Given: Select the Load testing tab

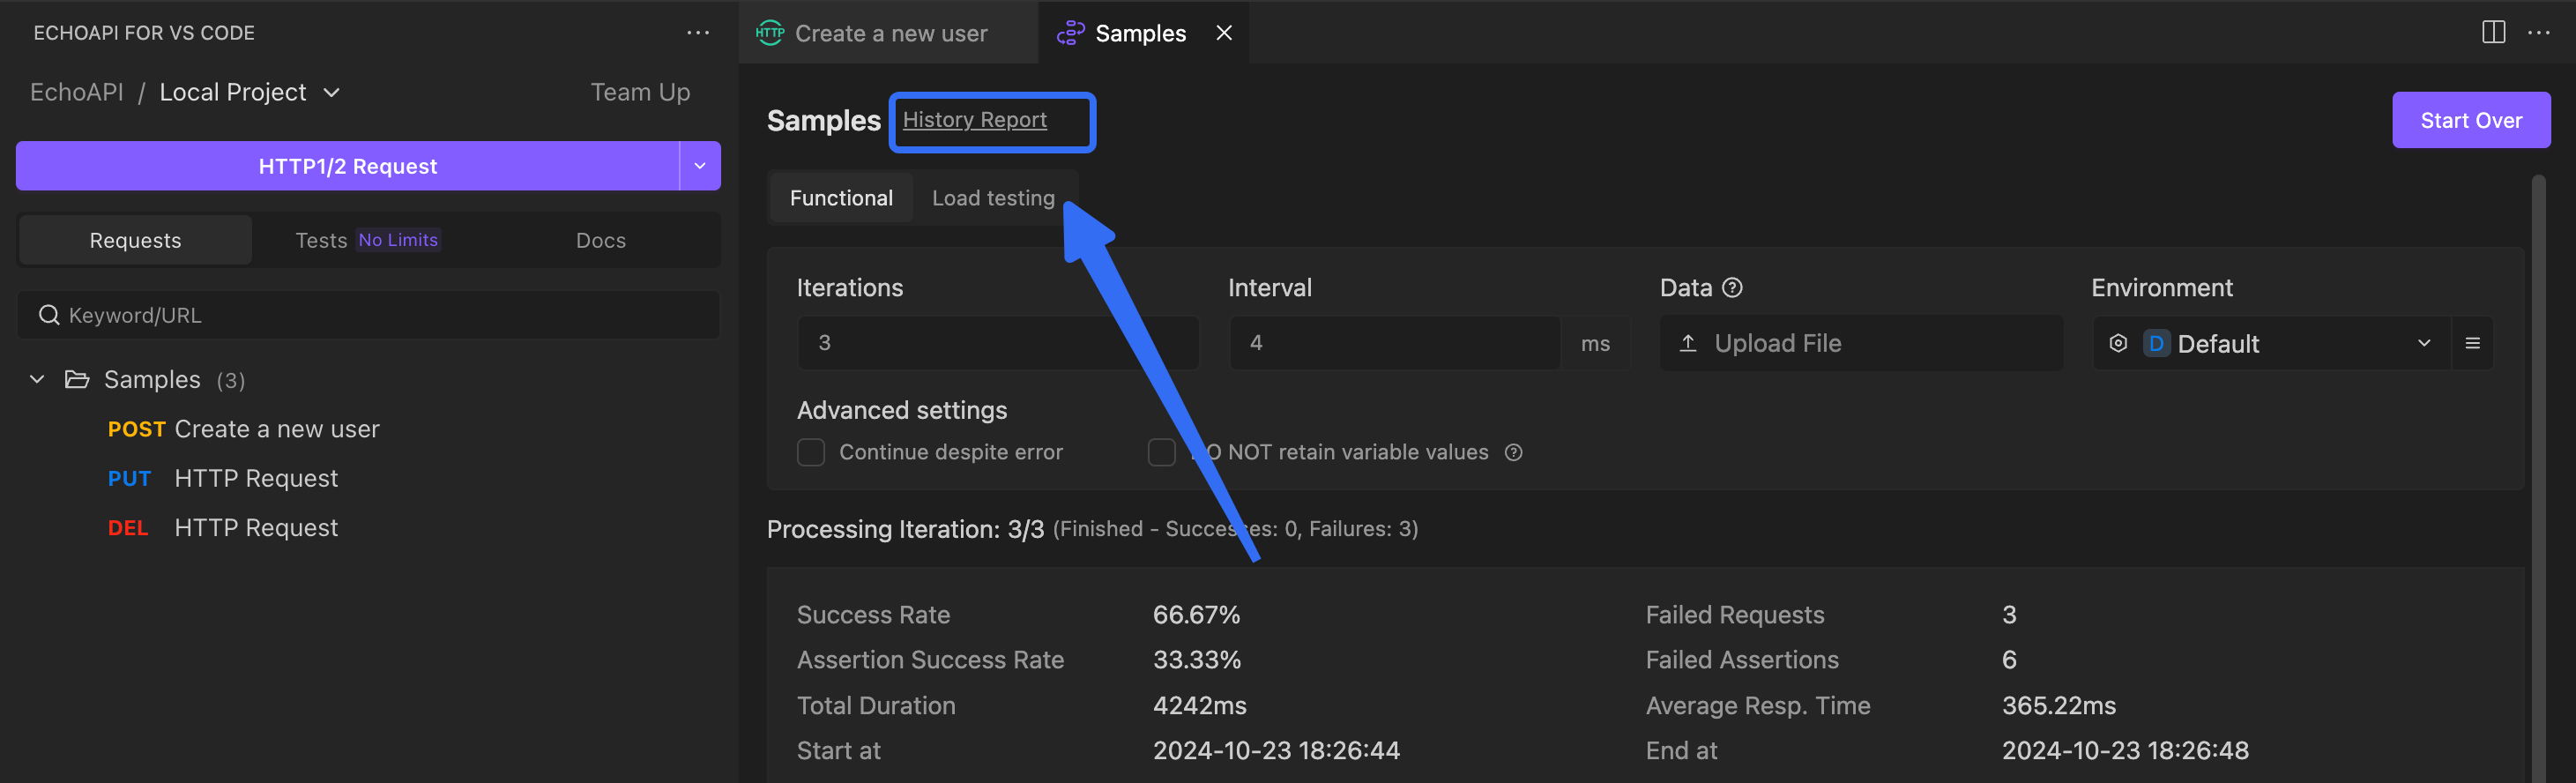Looking at the screenshot, I should [993, 198].
